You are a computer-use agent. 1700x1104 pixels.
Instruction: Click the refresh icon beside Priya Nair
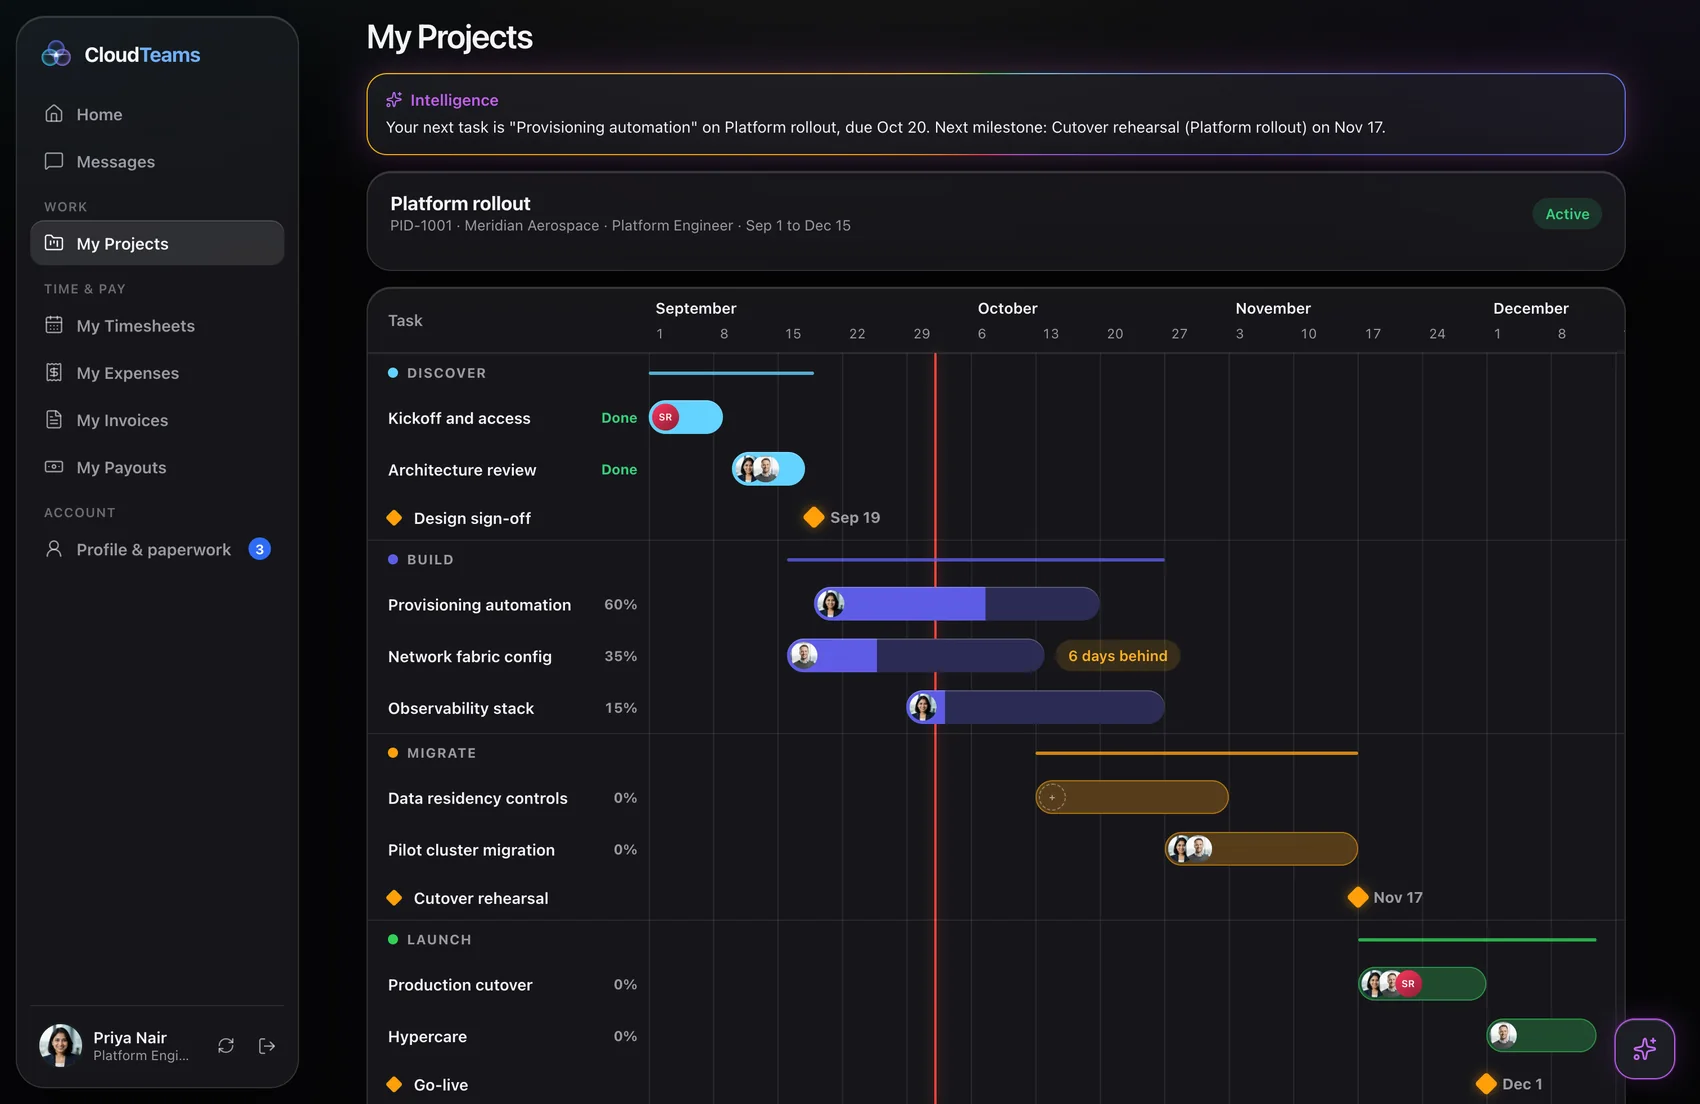(226, 1045)
